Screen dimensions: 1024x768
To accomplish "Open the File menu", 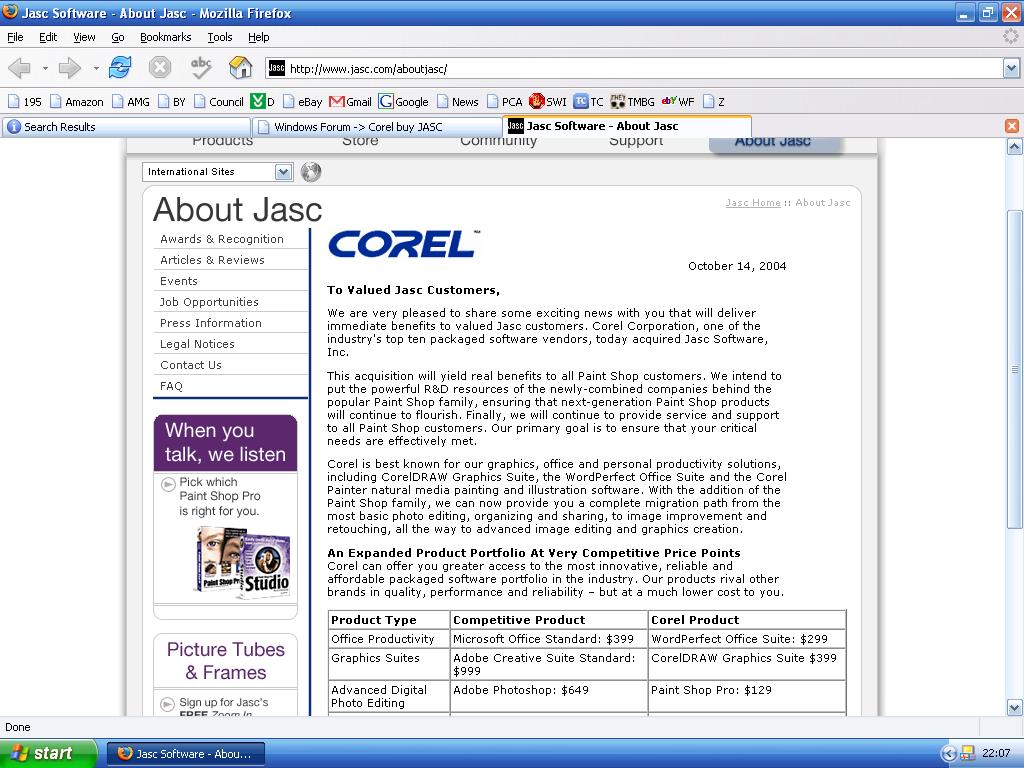I will pos(15,37).
